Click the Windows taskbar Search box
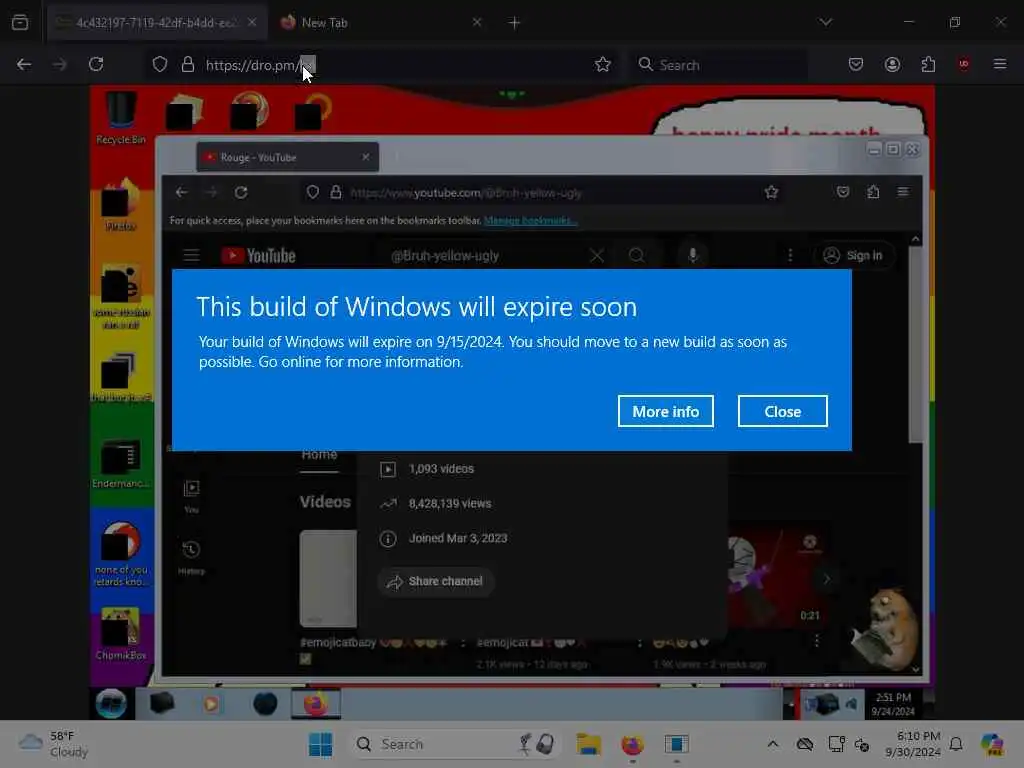Viewport: 1024px width, 768px height. tap(457, 744)
